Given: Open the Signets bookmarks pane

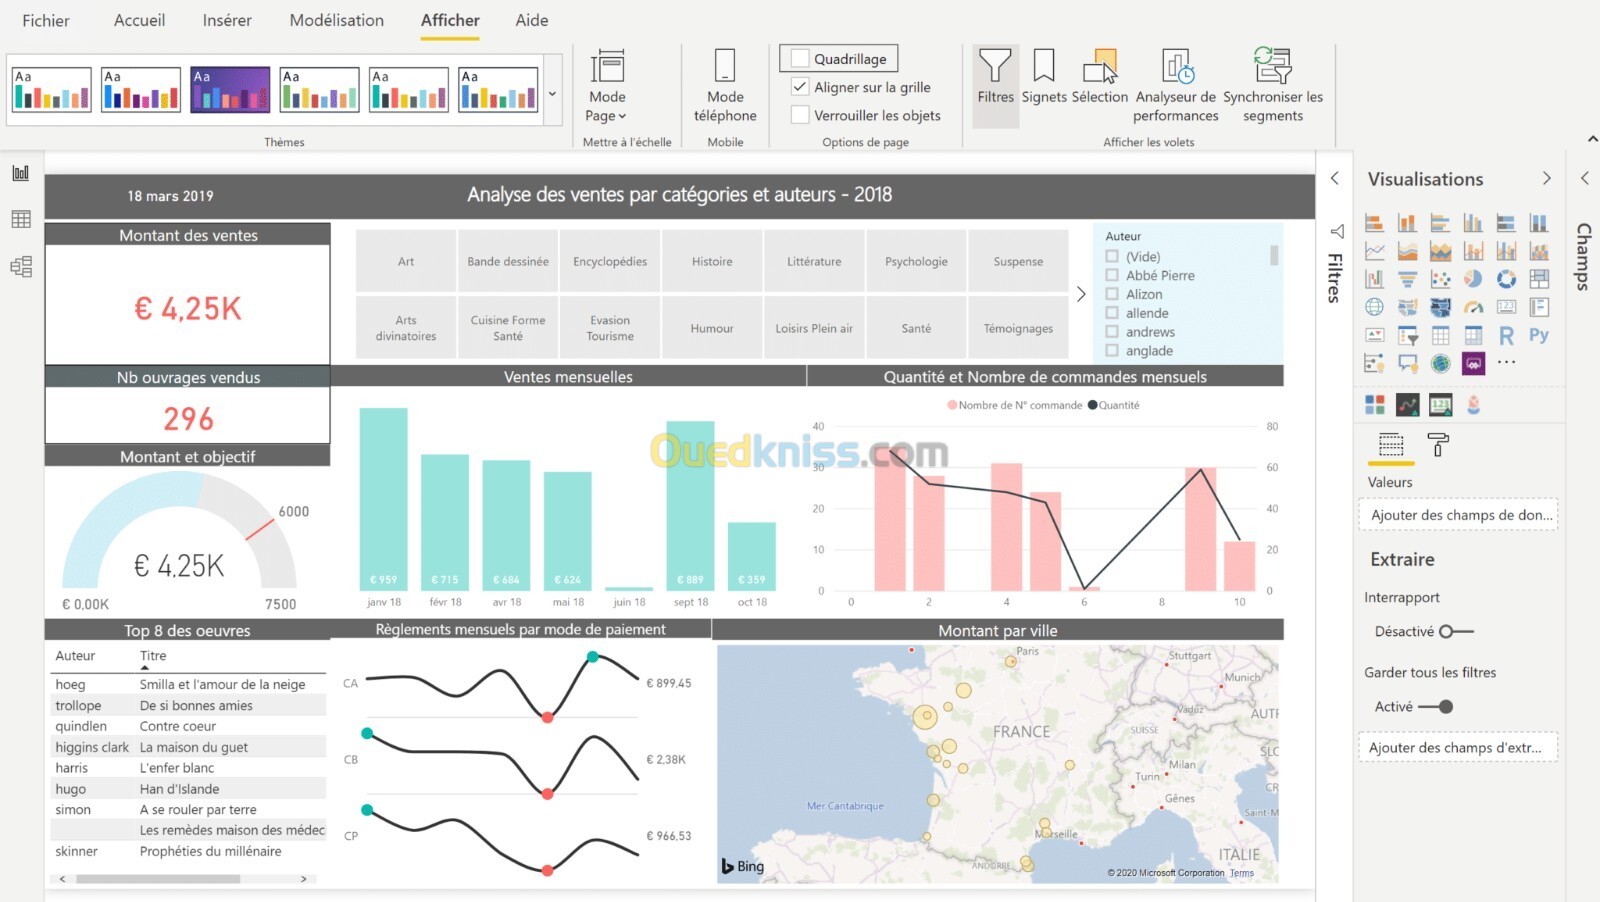Looking at the screenshot, I should [x=1044, y=77].
